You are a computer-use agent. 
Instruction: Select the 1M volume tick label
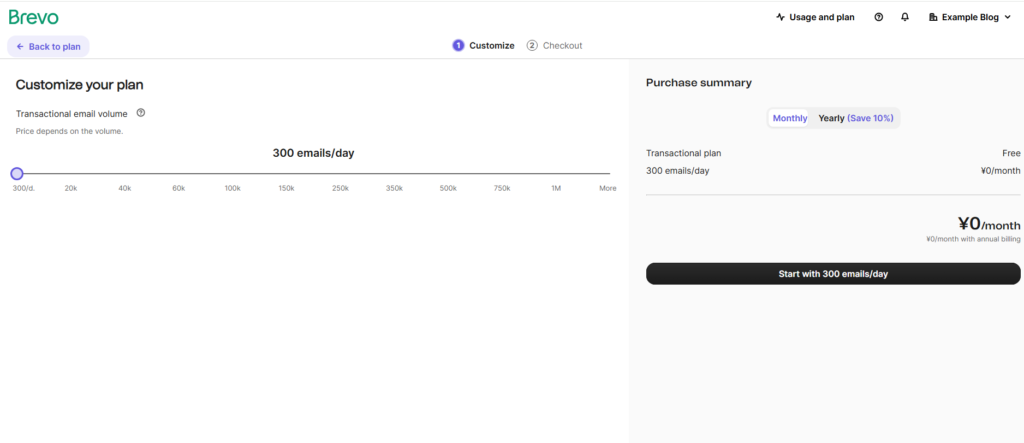[556, 188]
